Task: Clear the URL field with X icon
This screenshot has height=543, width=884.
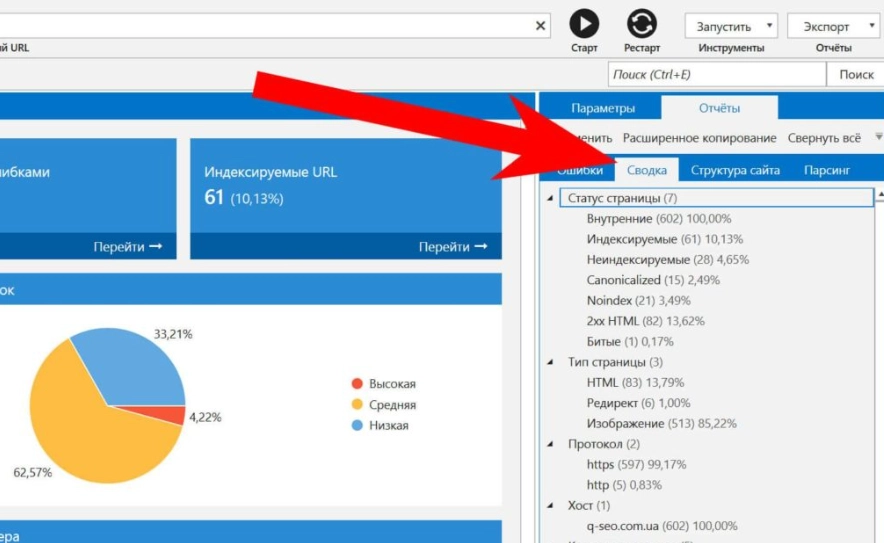Action: click(541, 26)
